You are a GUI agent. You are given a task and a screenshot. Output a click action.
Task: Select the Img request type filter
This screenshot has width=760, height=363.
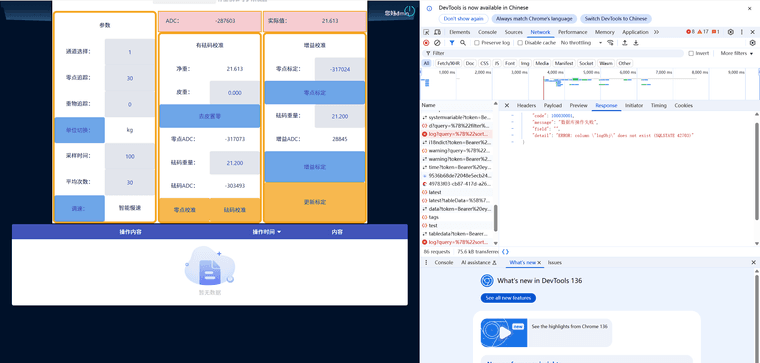pyautogui.click(x=525, y=63)
